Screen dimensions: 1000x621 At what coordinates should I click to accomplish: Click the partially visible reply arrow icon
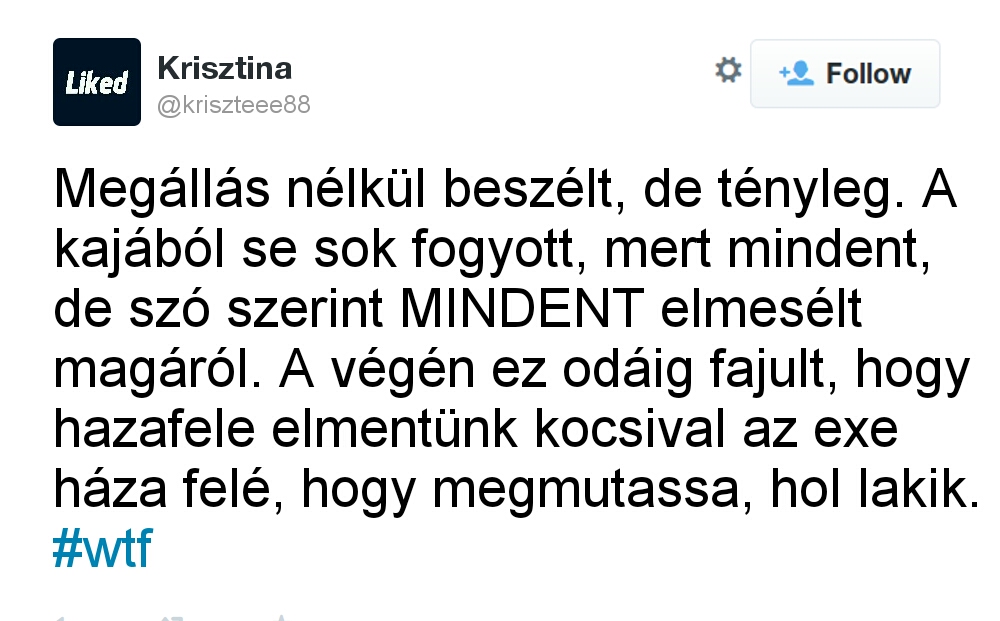(x=59, y=618)
